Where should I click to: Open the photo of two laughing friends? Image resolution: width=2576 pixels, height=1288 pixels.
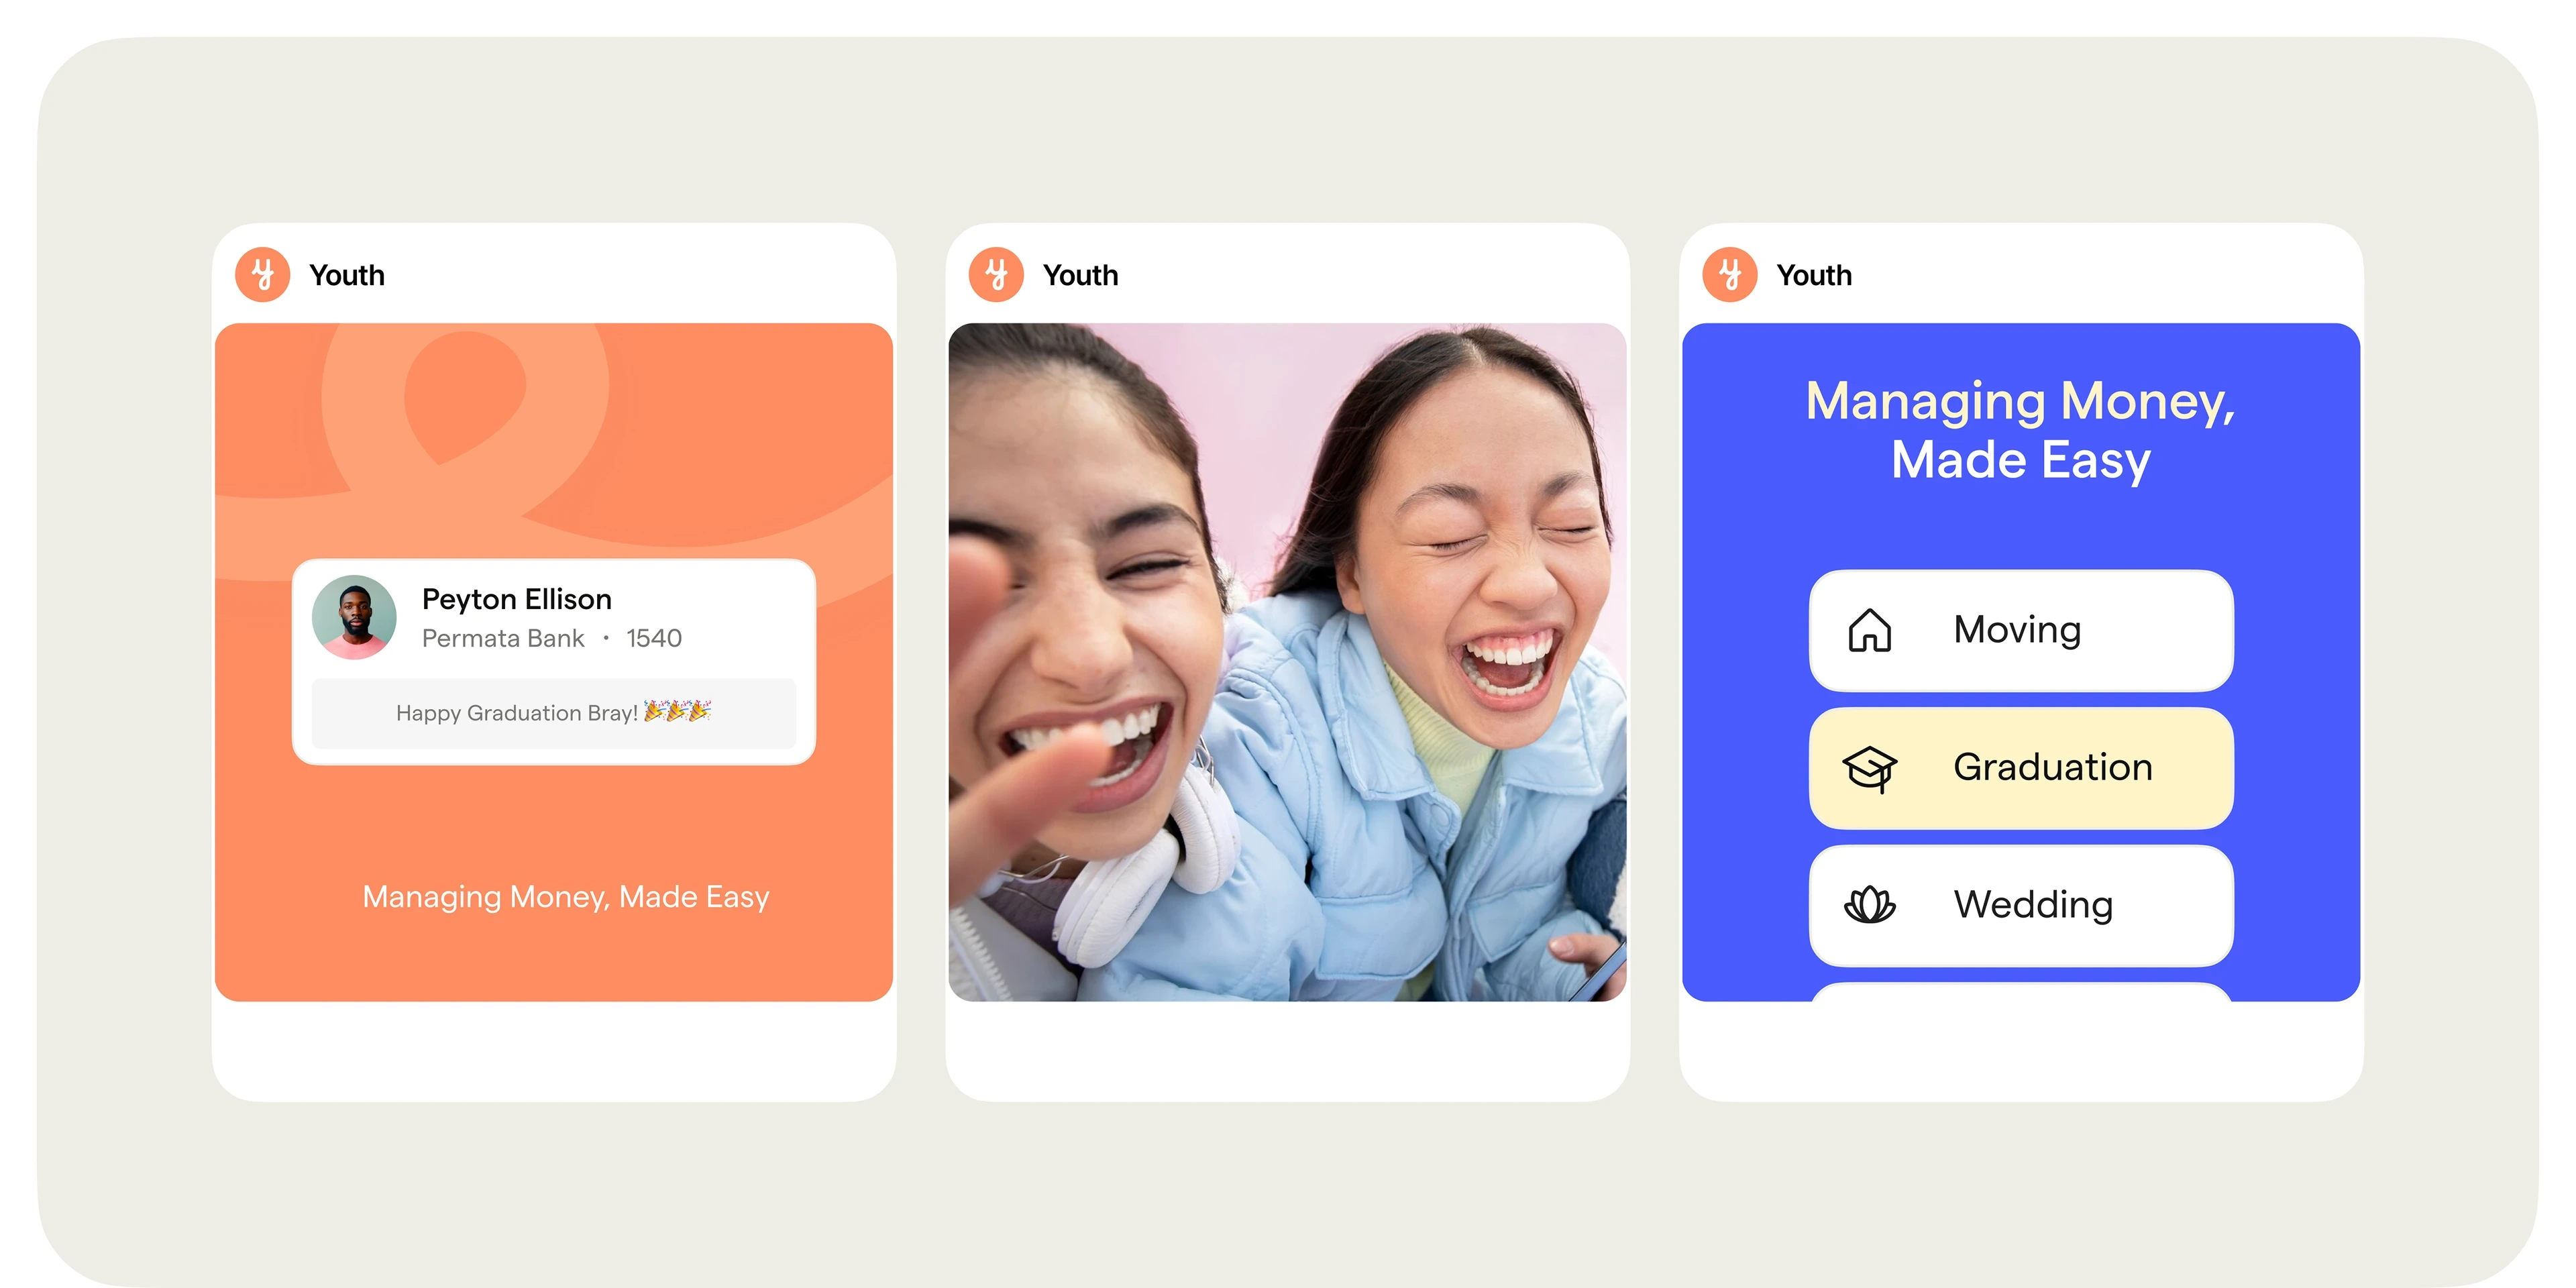(x=1287, y=662)
